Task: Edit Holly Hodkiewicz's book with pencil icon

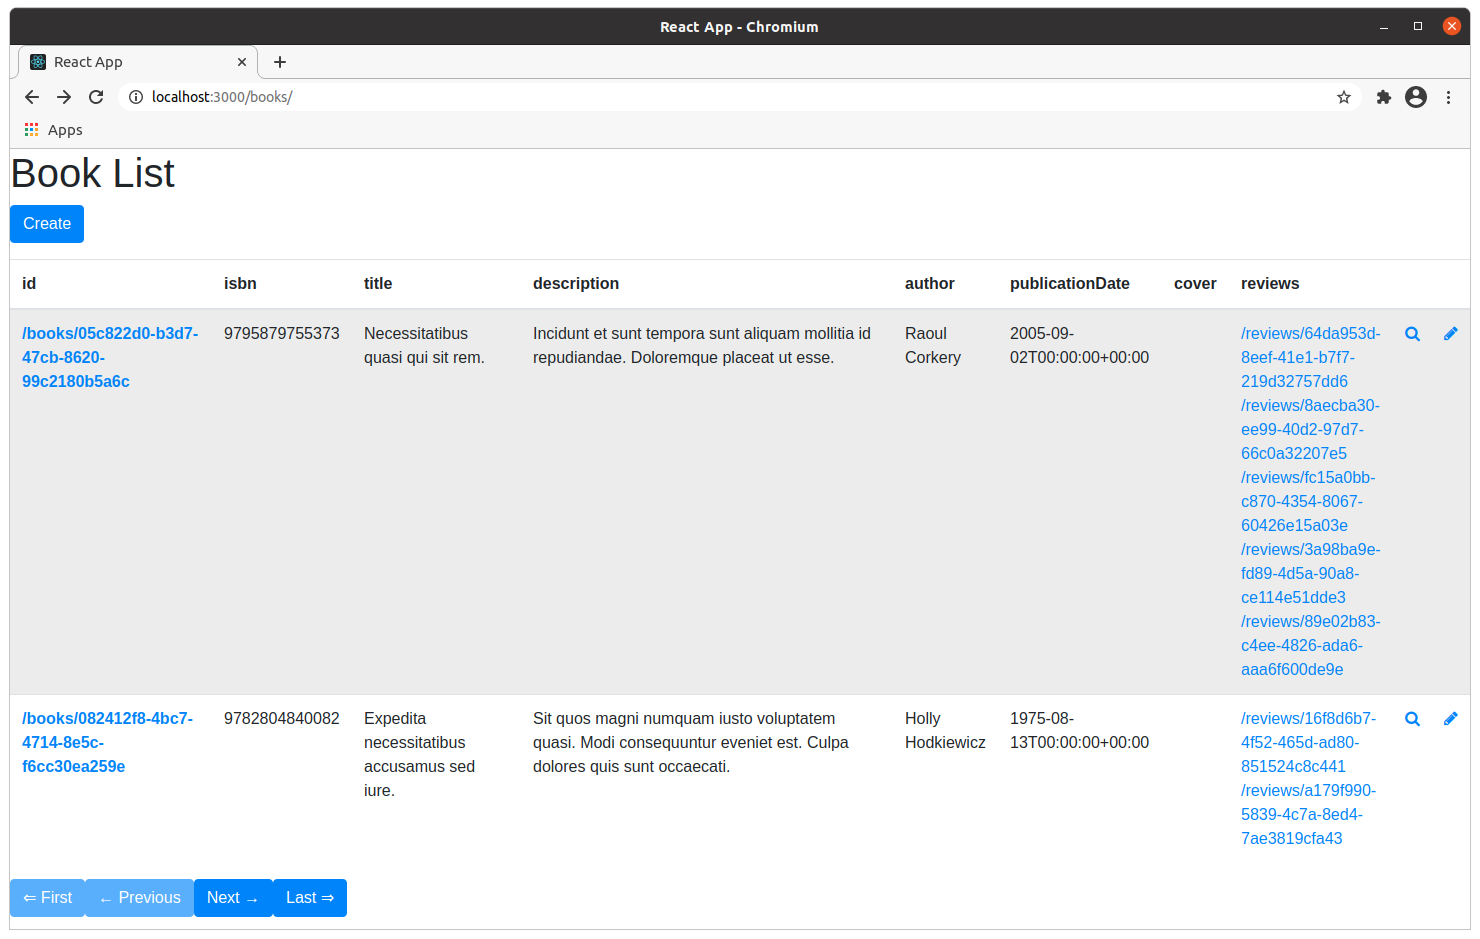Action: point(1450,719)
